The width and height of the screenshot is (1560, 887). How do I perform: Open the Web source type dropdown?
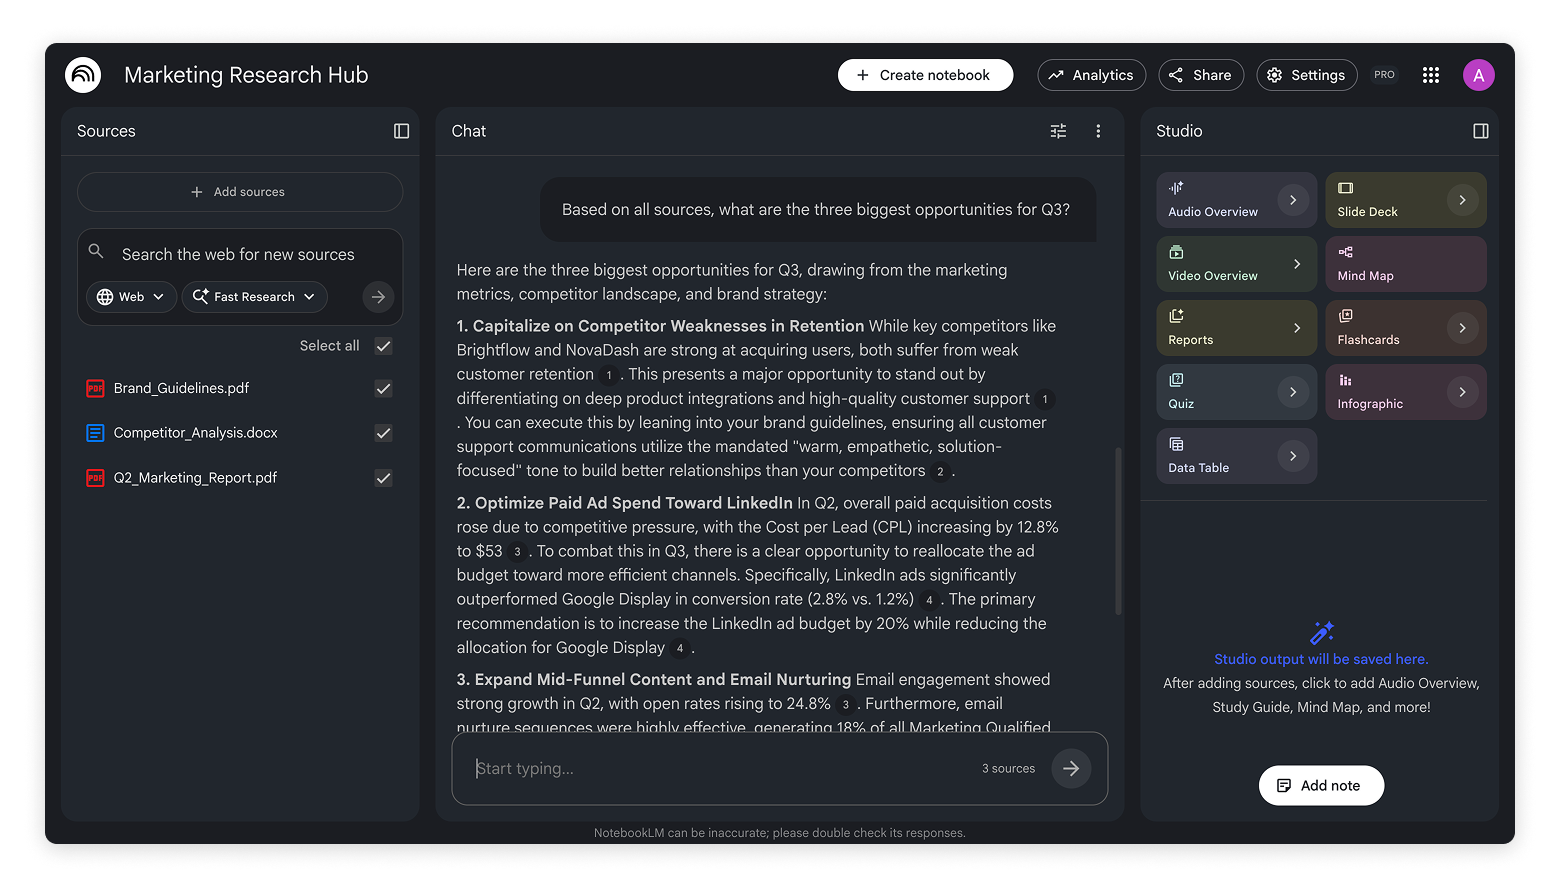coord(131,297)
